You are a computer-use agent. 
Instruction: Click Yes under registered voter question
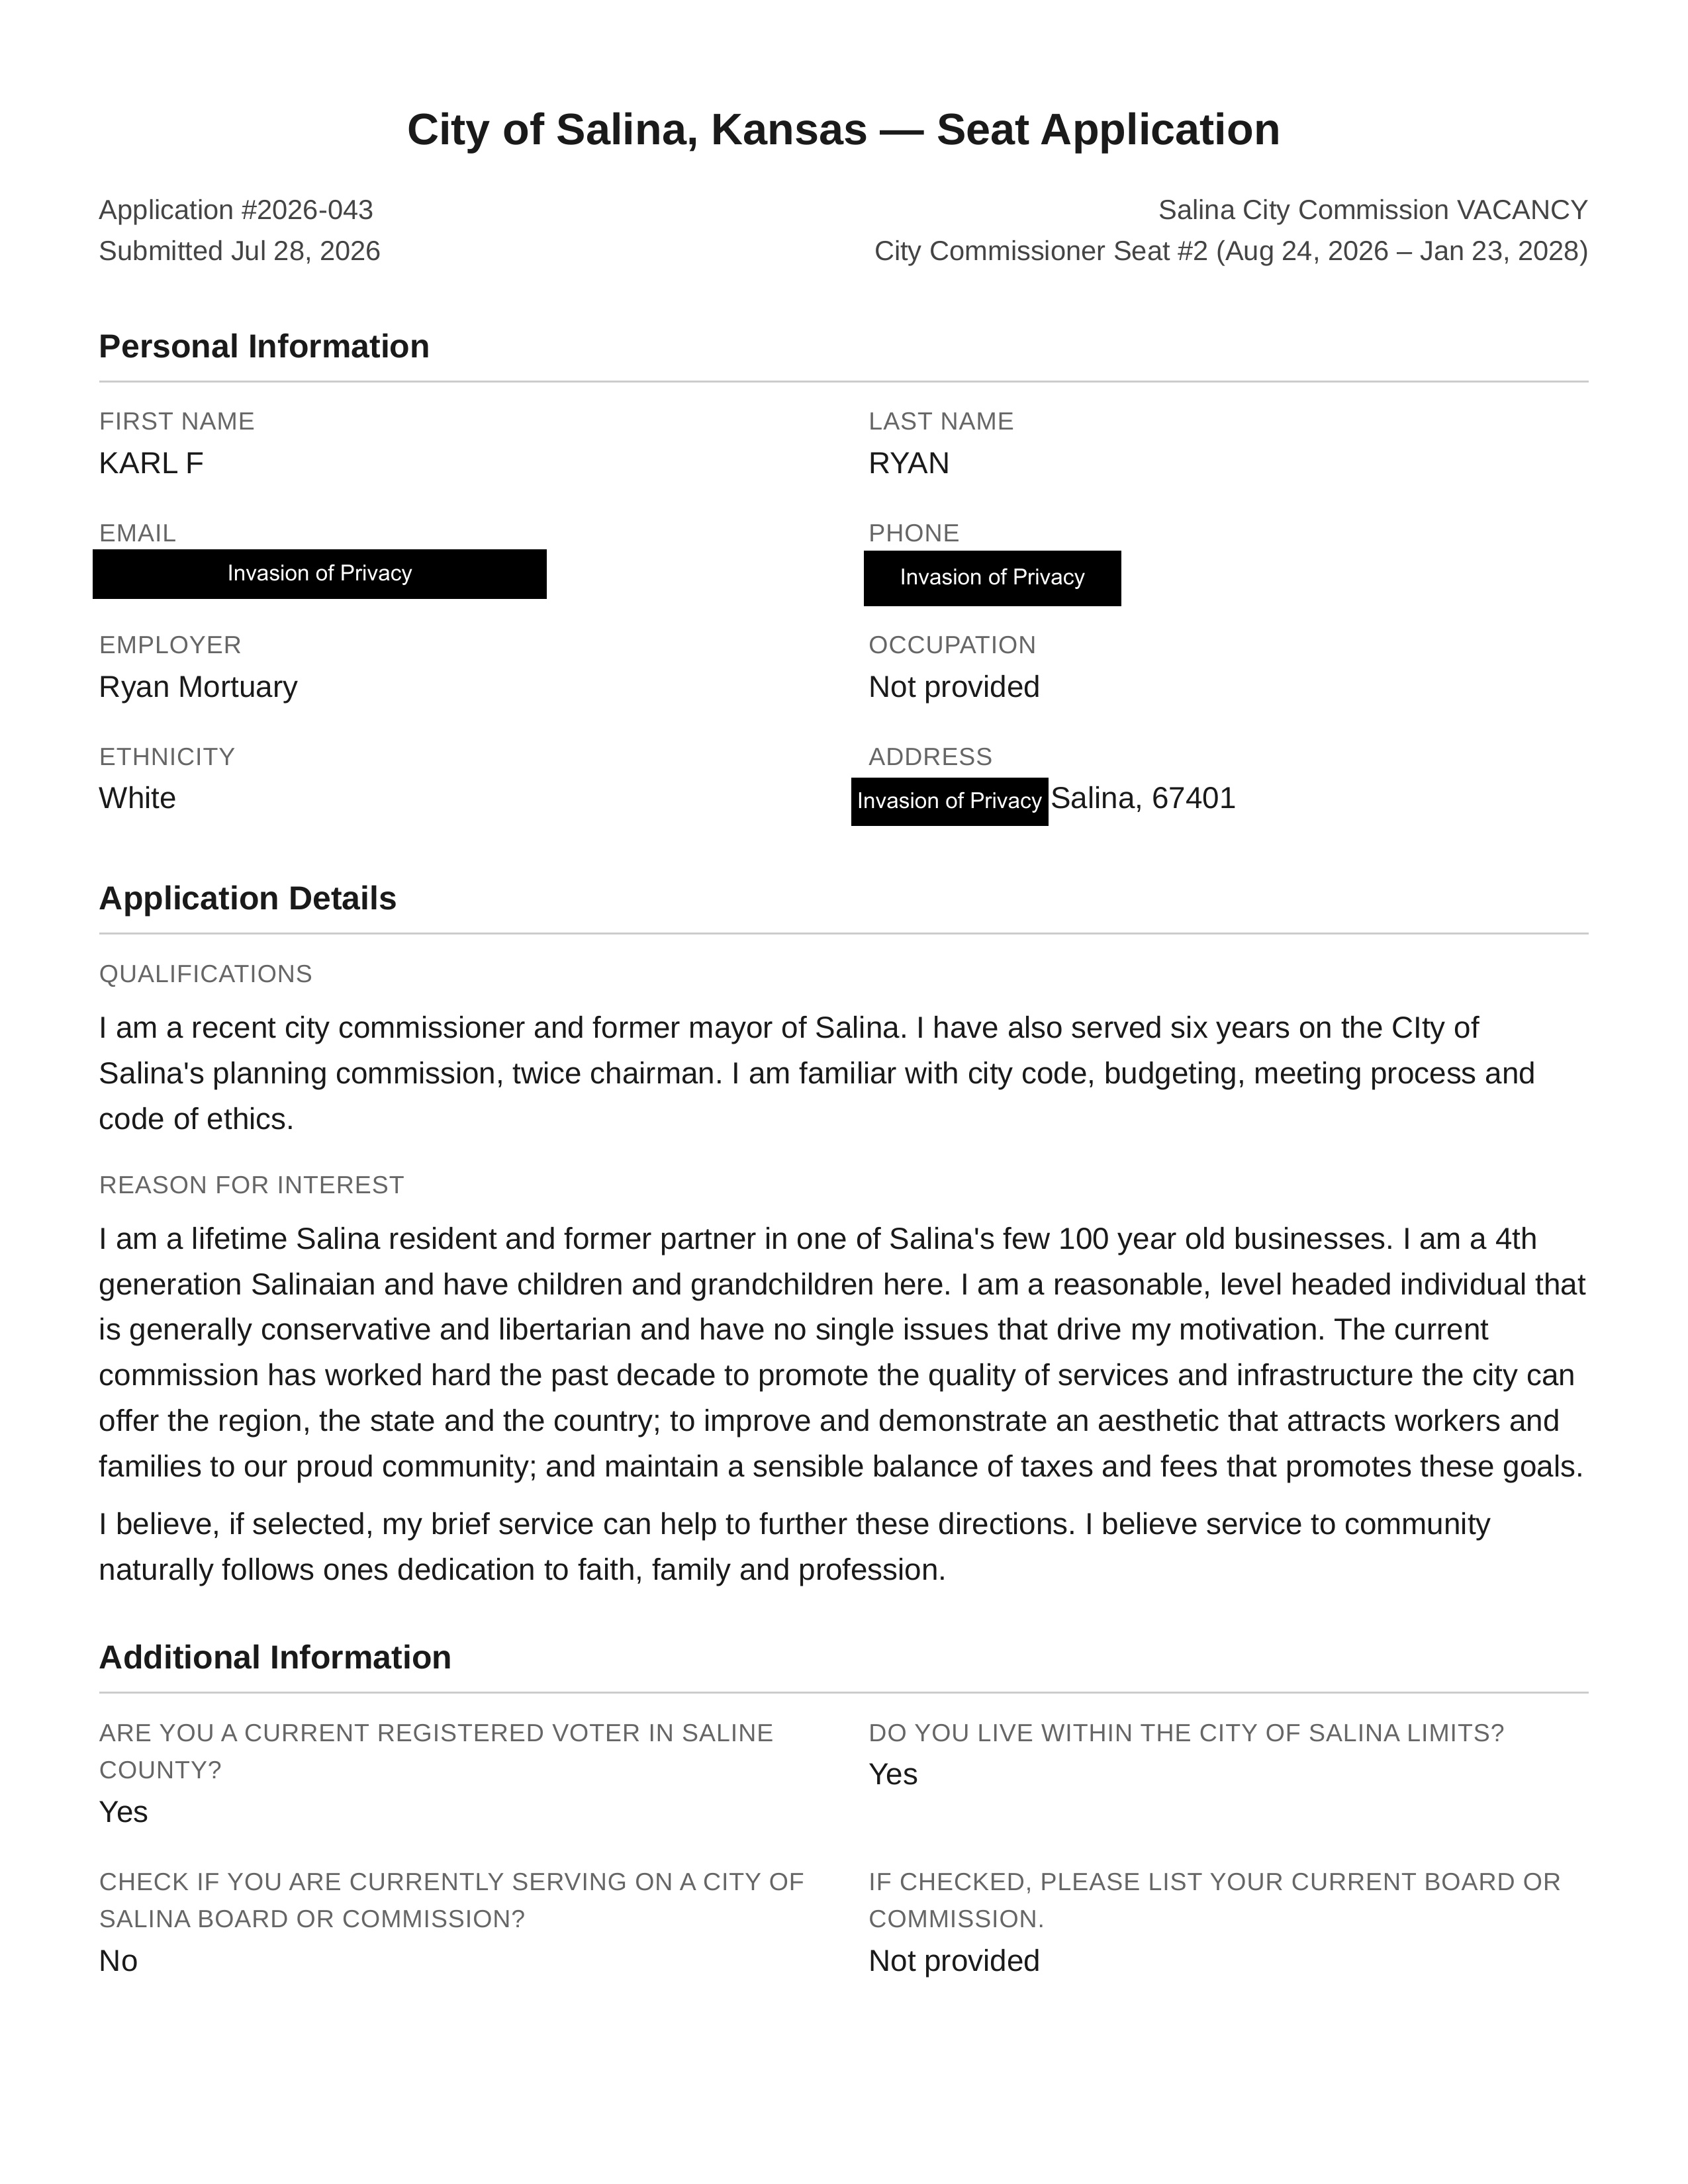tap(123, 1812)
